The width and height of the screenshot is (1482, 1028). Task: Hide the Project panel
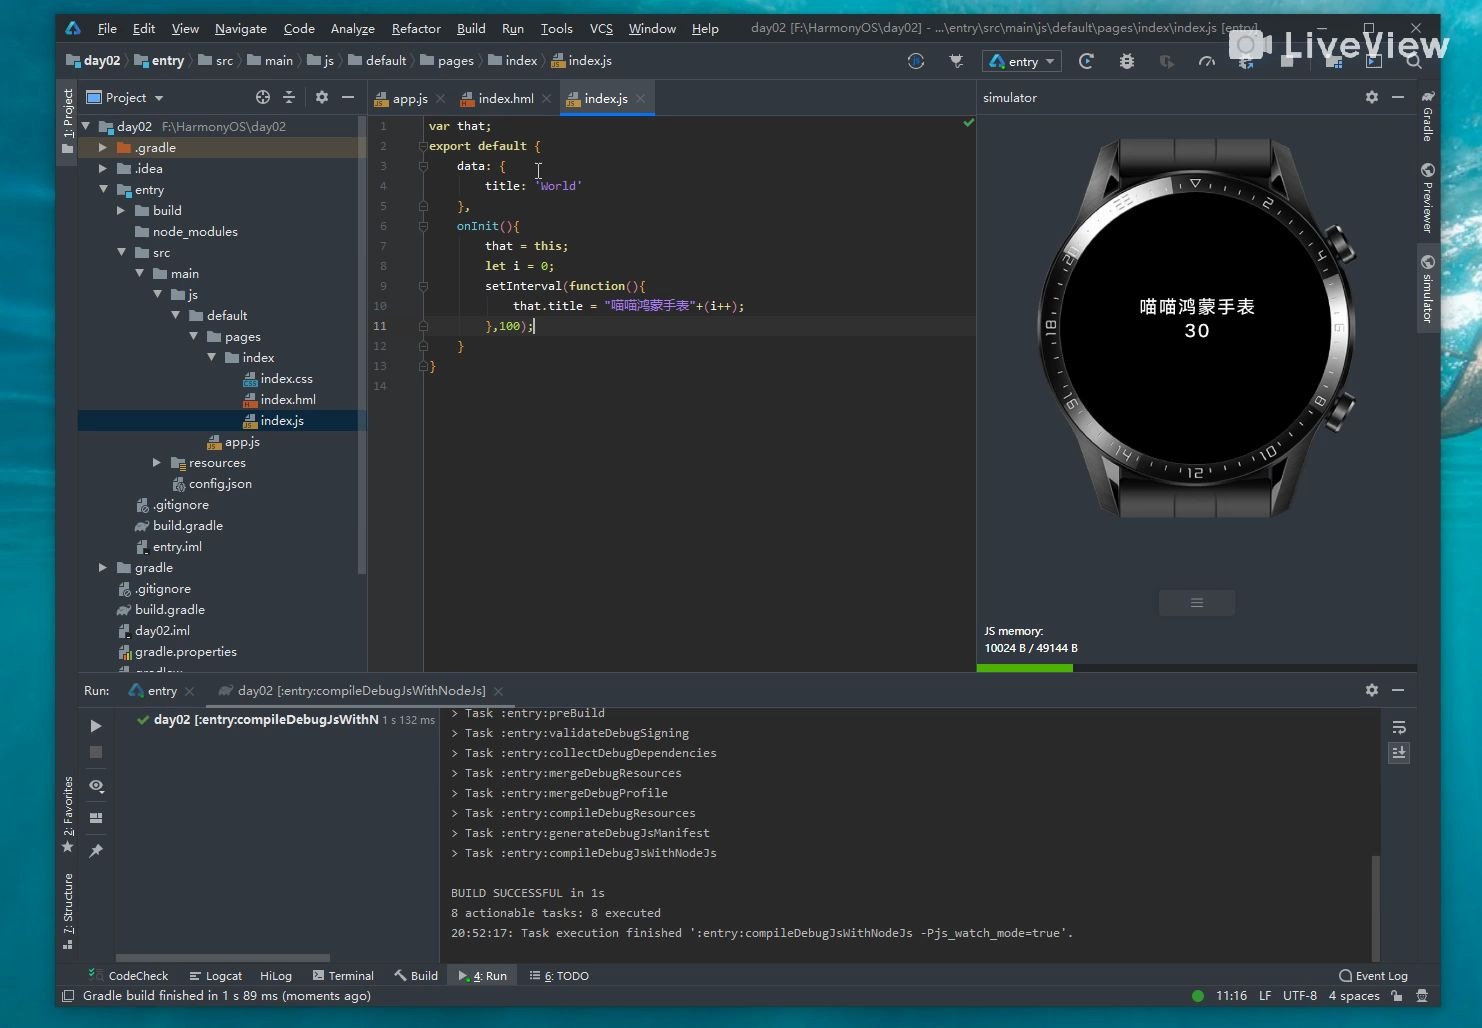[x=348, y=97]
